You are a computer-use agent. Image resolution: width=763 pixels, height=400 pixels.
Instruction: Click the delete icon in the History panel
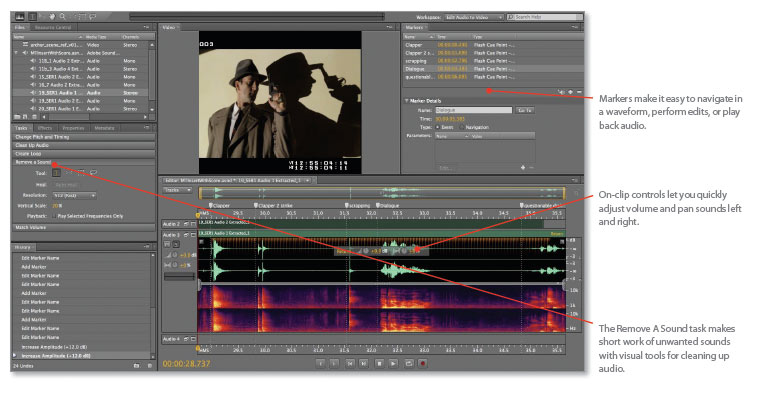tap(148, 365)
